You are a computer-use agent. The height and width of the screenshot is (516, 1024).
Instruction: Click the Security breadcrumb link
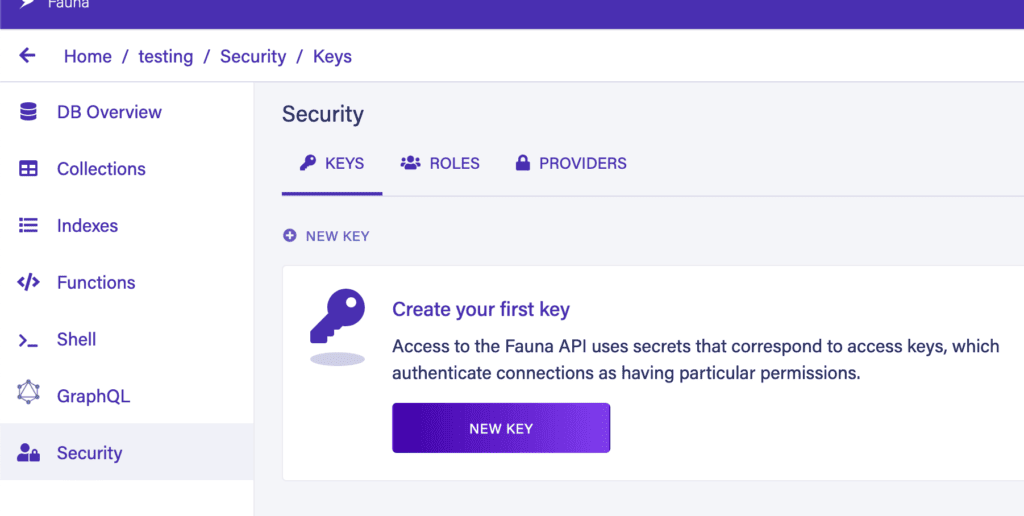click(x=253, y=56)
